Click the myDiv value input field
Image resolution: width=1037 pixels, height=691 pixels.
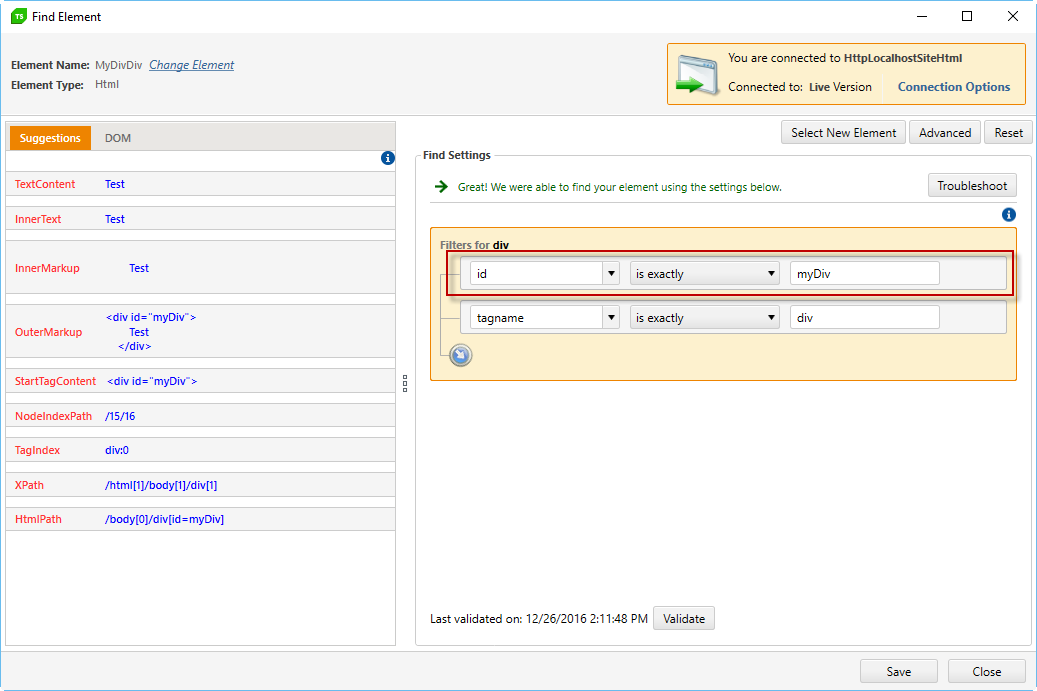click(864, 273)
